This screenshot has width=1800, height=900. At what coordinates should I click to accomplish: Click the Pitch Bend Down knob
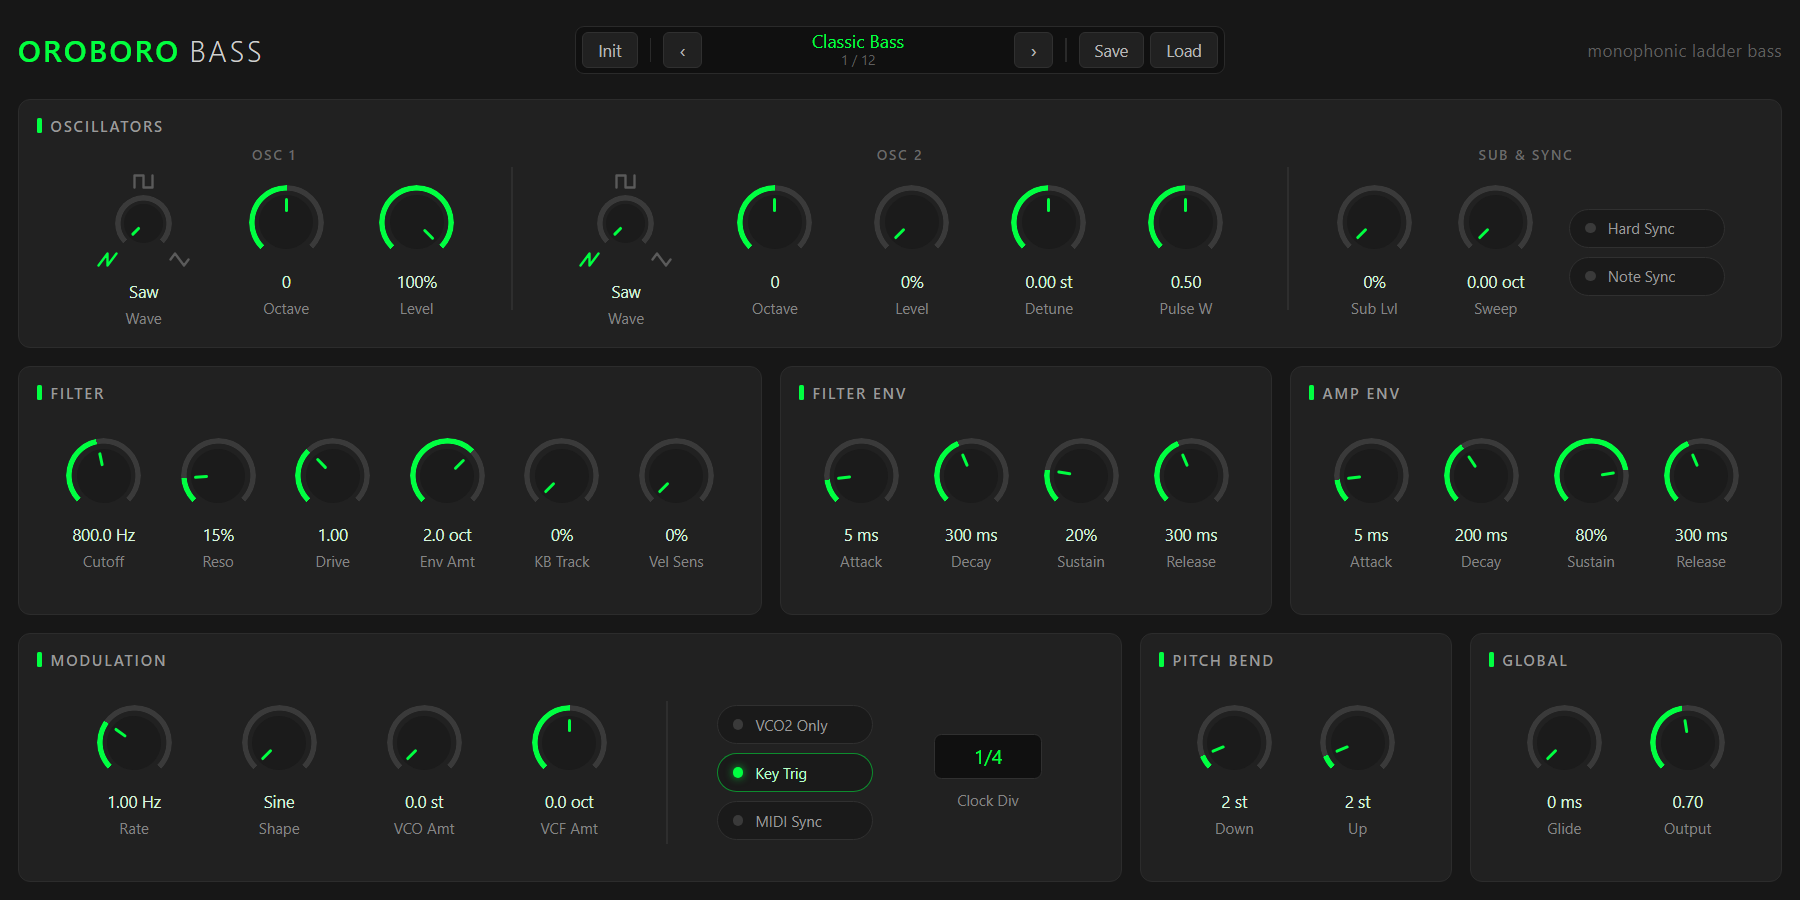tap(1234, 742)
